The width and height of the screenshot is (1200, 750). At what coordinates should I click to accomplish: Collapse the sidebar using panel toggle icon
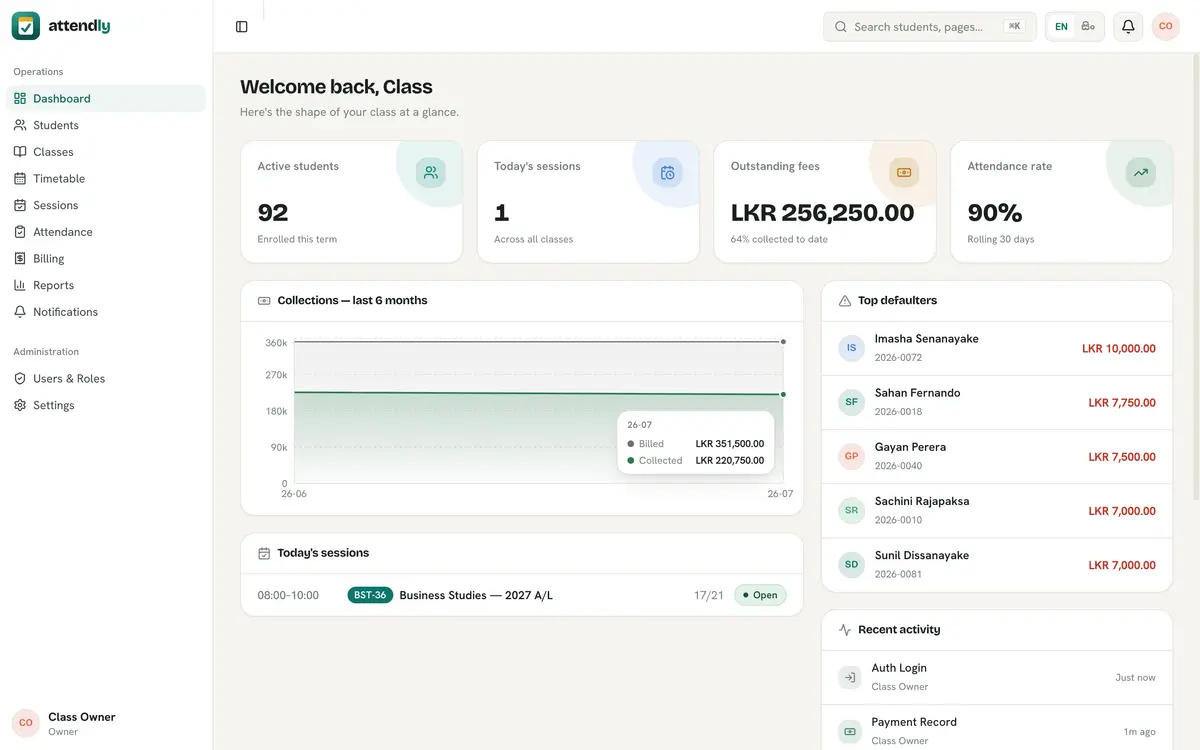242,27
